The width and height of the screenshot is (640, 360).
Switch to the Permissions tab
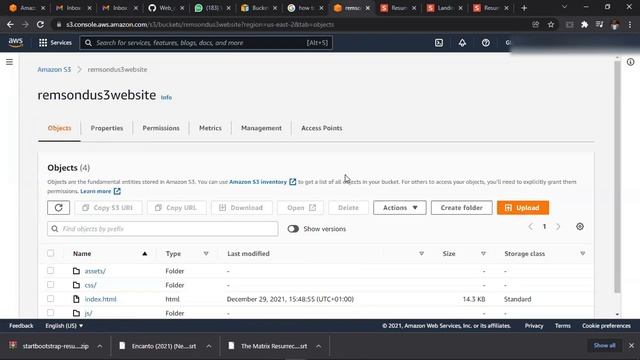click(x=161, y=128)
